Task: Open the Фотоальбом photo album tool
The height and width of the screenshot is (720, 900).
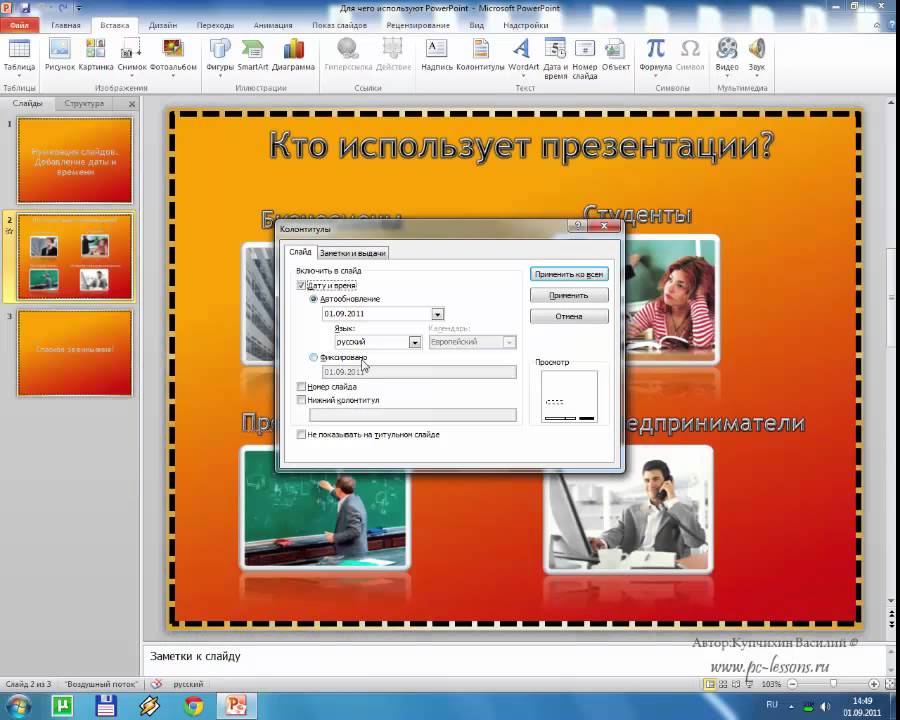Action: 173,49
